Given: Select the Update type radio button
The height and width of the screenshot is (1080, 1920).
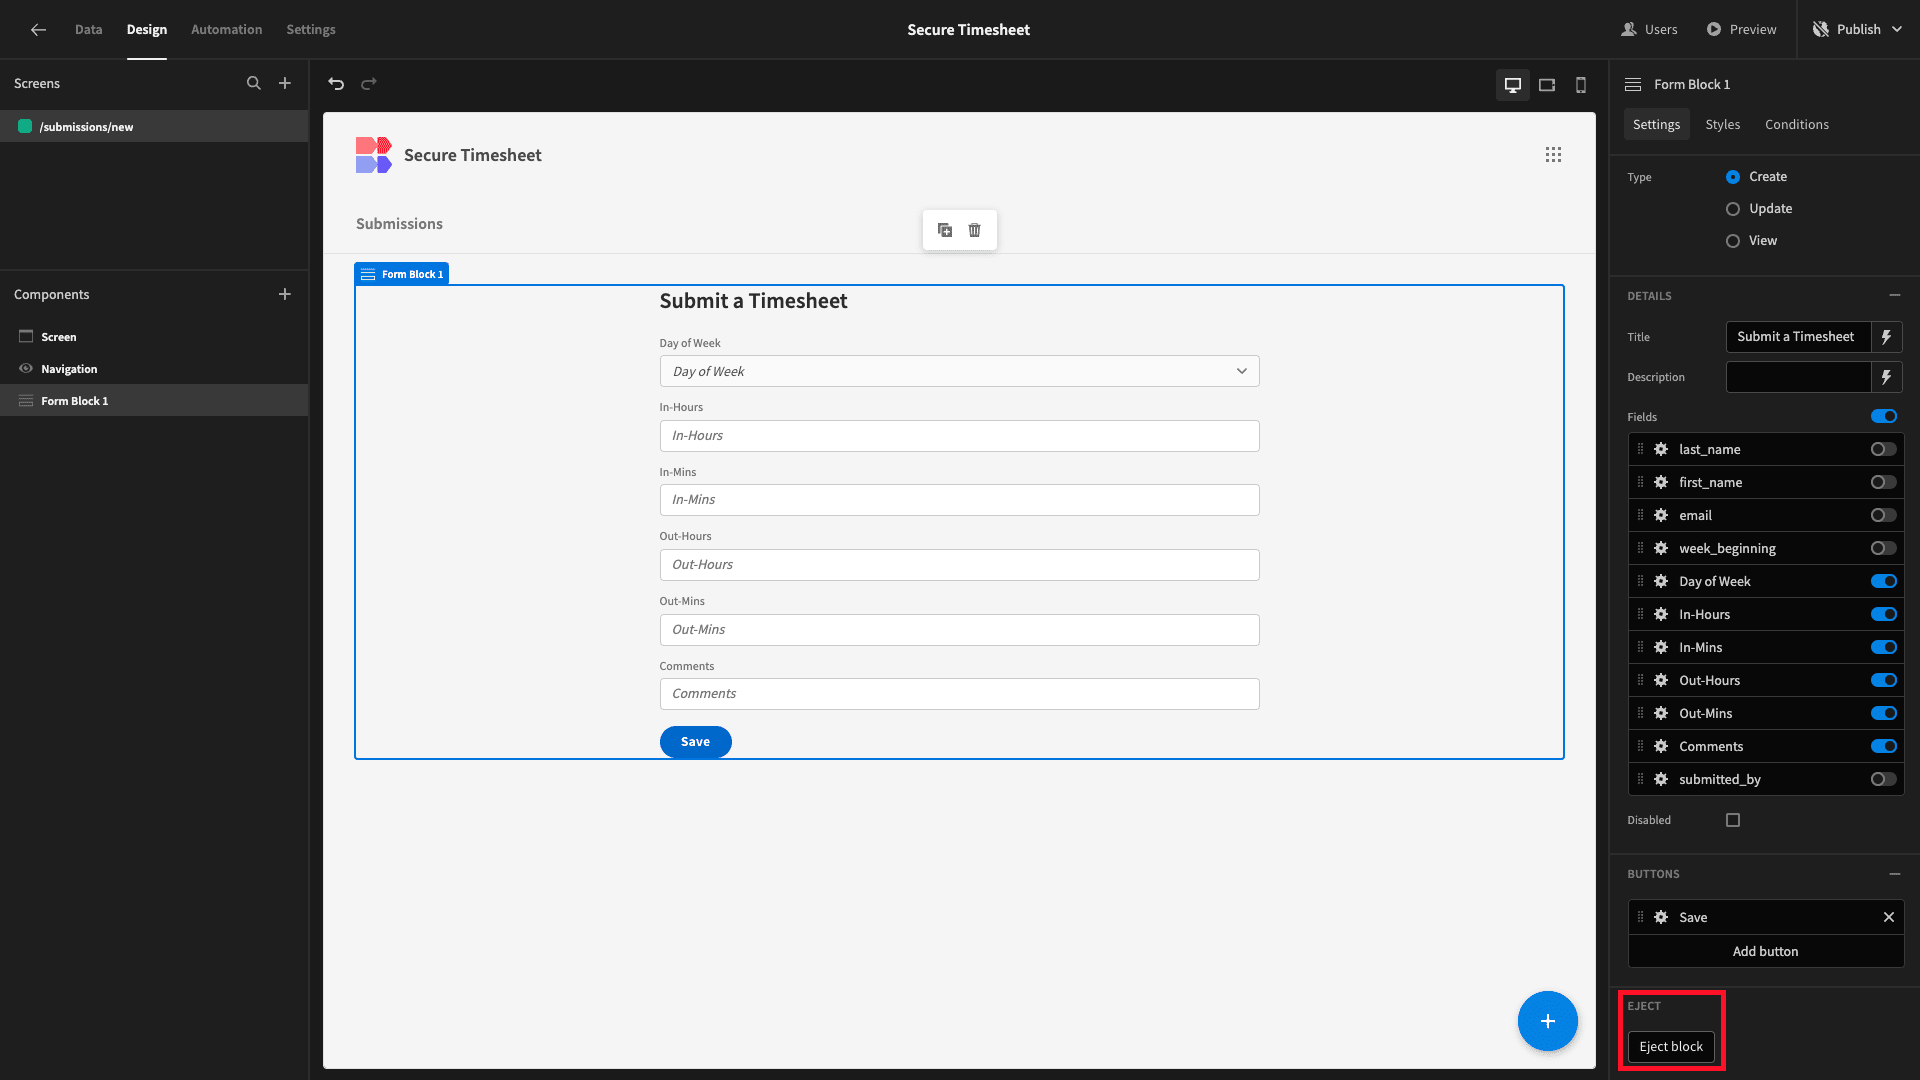Looking at the screenshot, I should tap(1733, 209).
